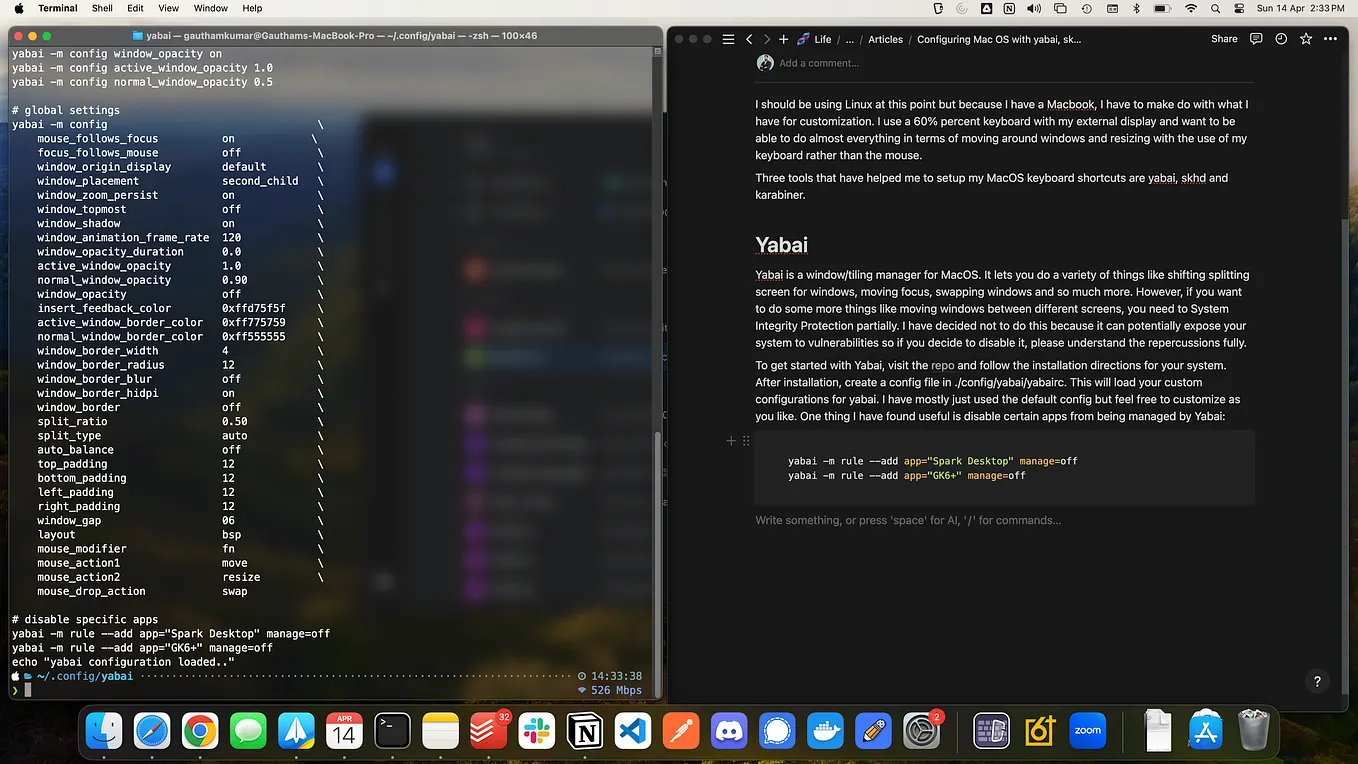The height and width of the screenshot is (764, 1358).
Task: Open version history via the clock icon
Action: (1281, 39)
